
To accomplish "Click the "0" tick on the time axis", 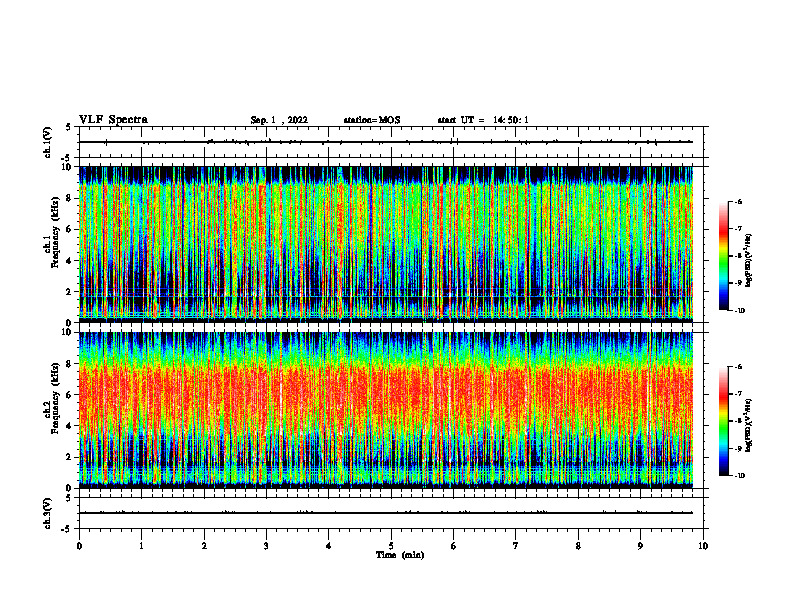I will (x=79, y=546).
